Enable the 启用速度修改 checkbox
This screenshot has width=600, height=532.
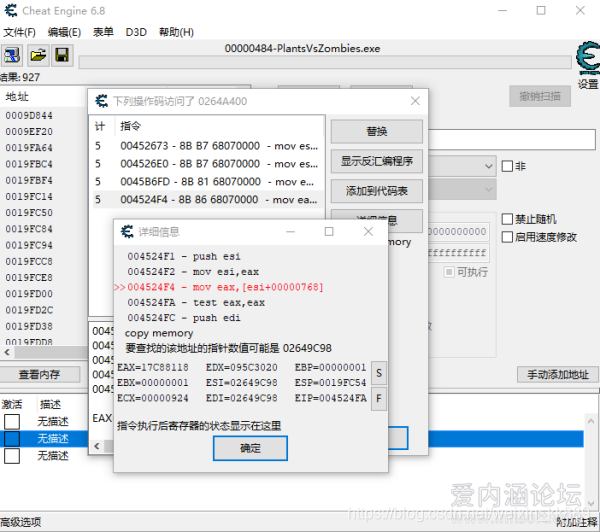click(x=507, y=237)
